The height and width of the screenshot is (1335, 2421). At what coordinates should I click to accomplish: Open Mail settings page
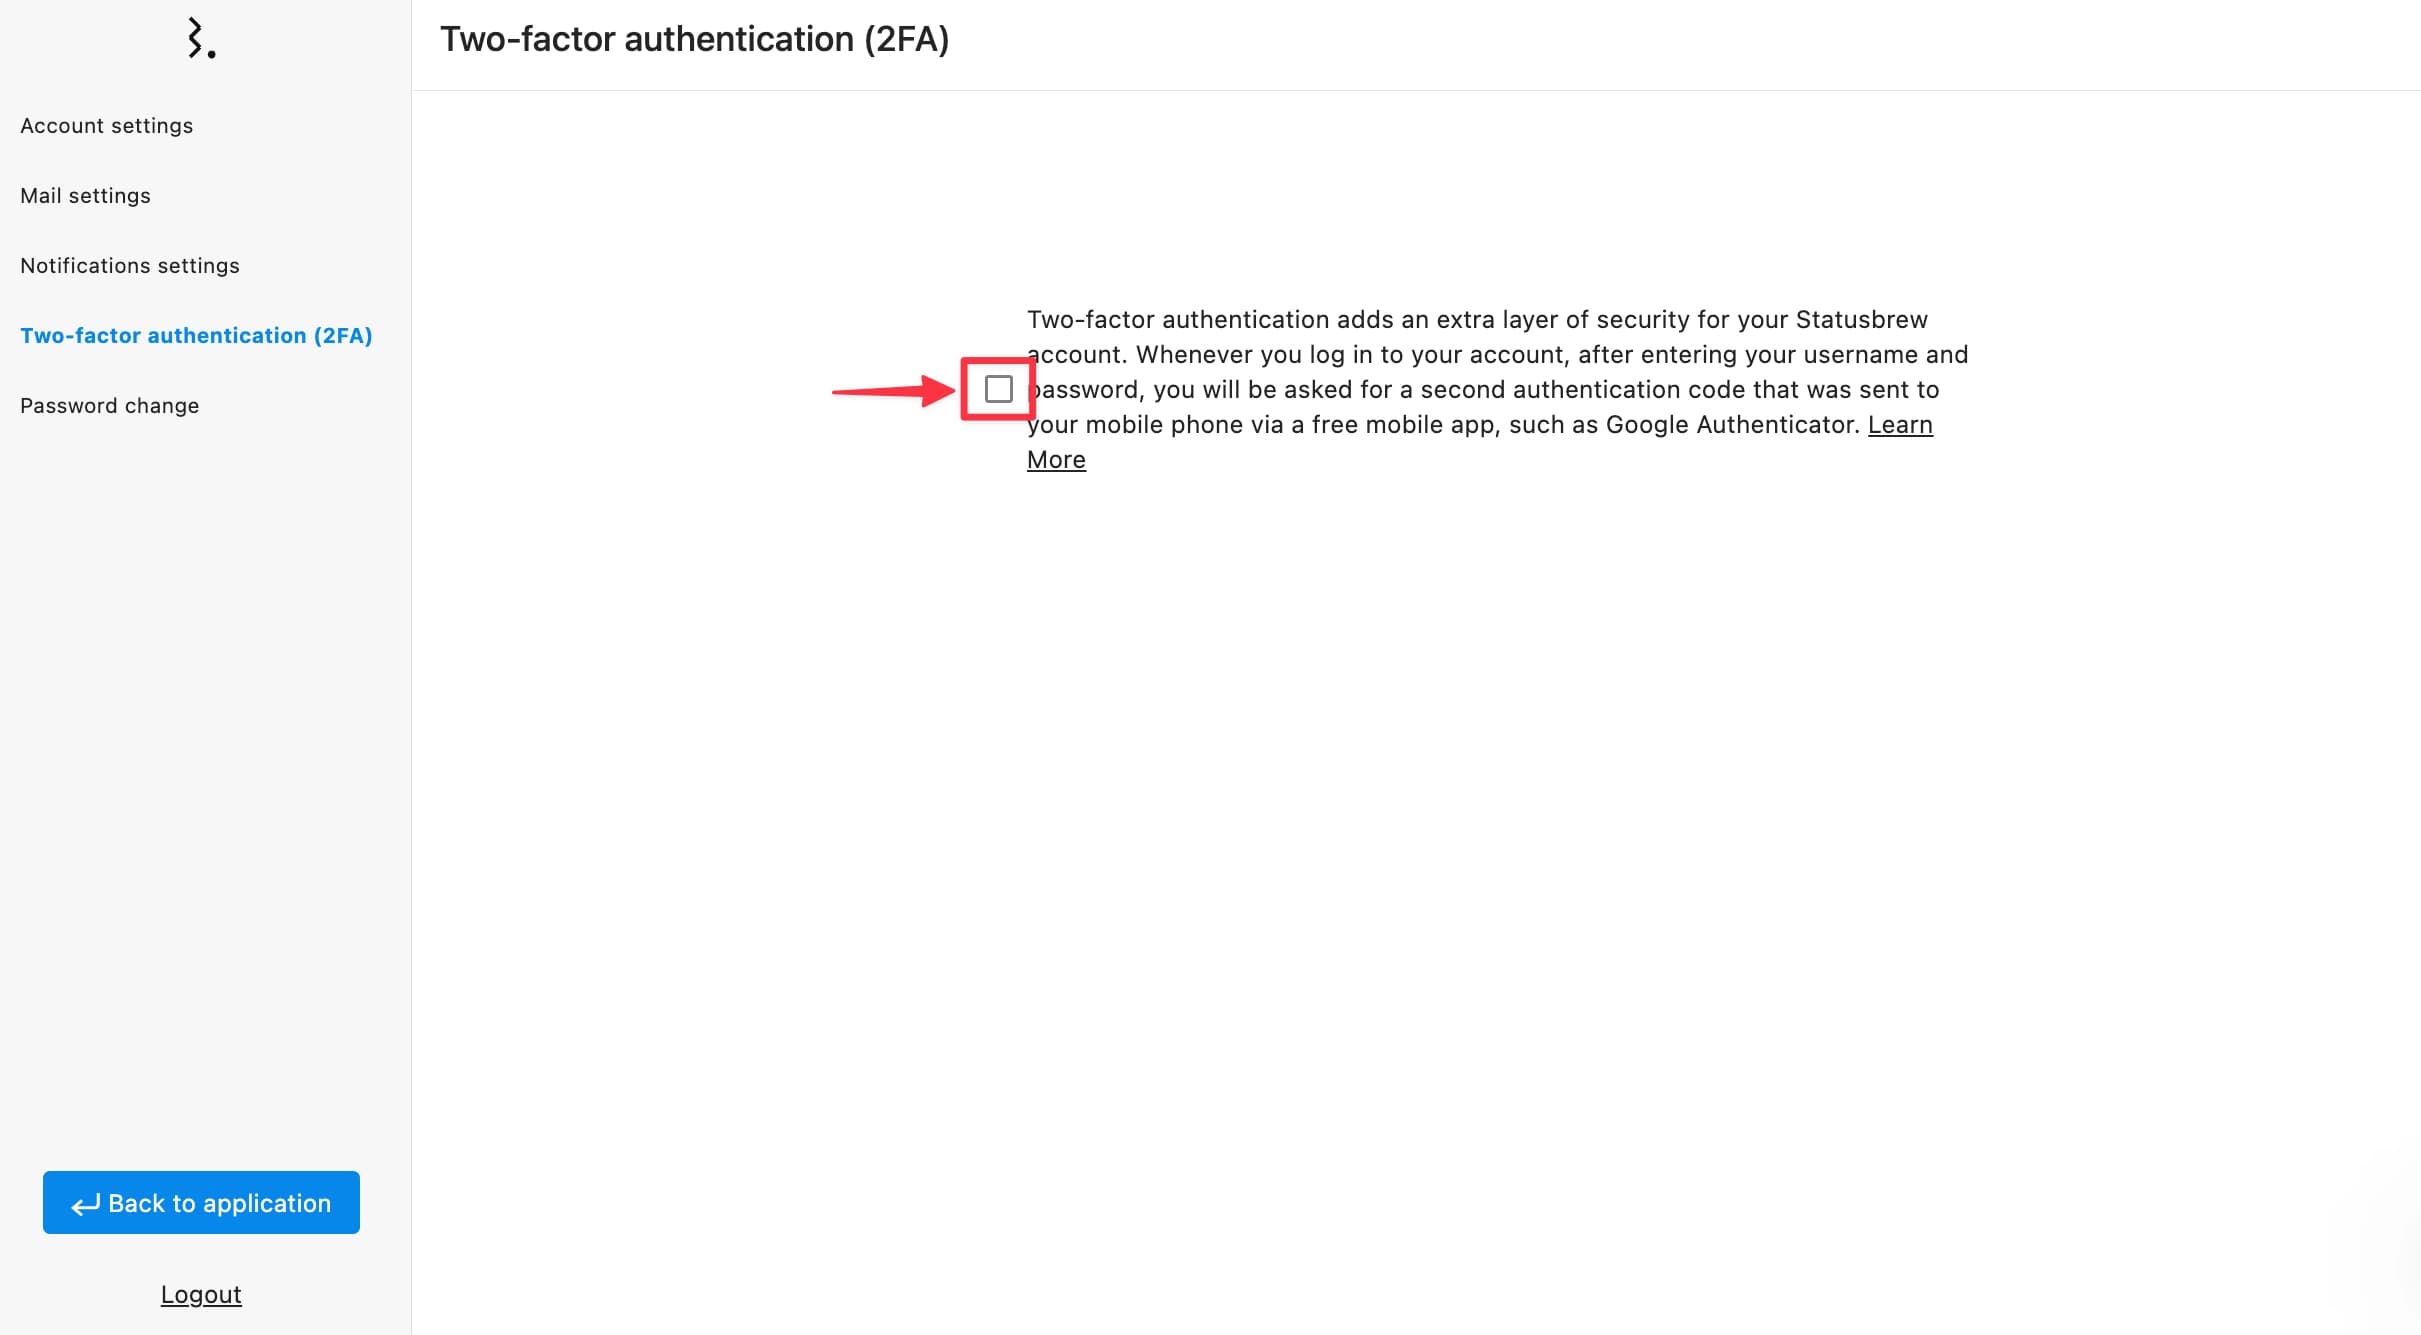[84, 194]
